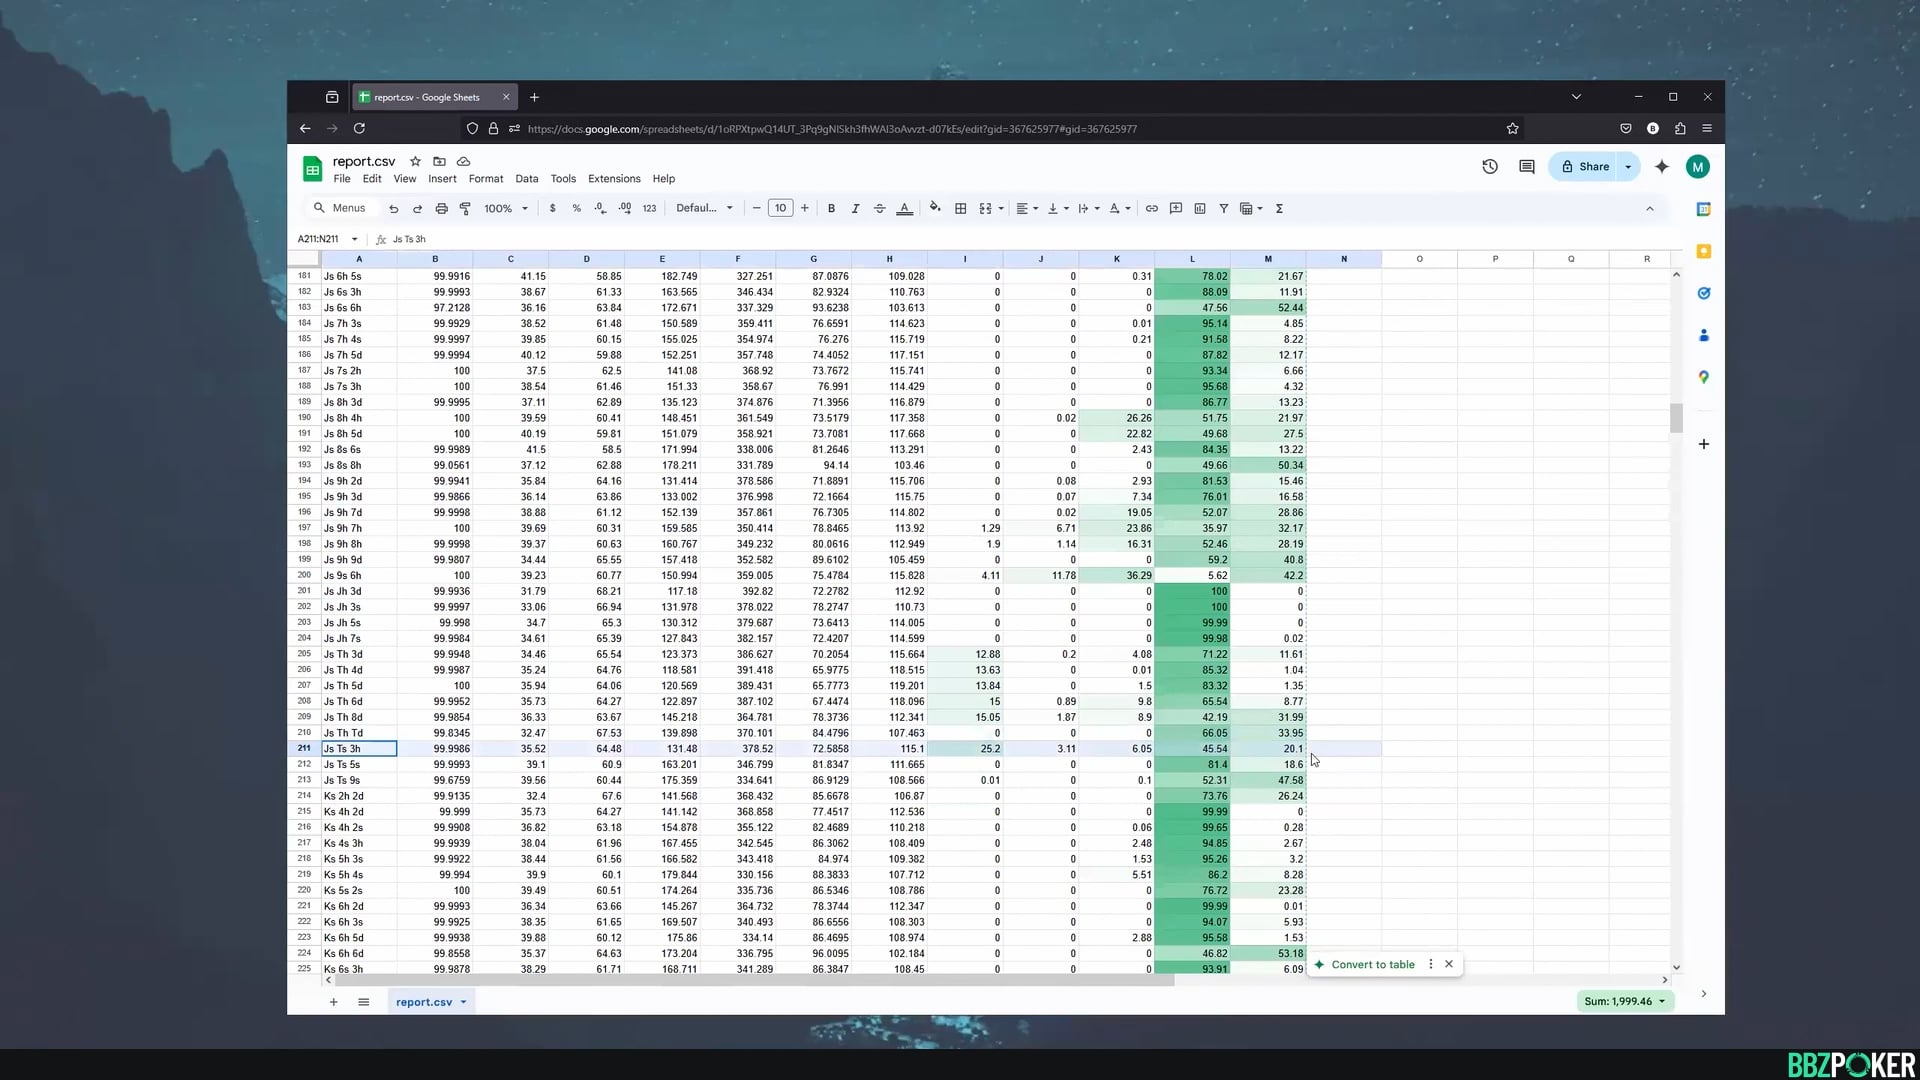Viewport: 1920px width, 1080px height.
Task: Toggle strikethrough formatting
Action: coord(879,208)
